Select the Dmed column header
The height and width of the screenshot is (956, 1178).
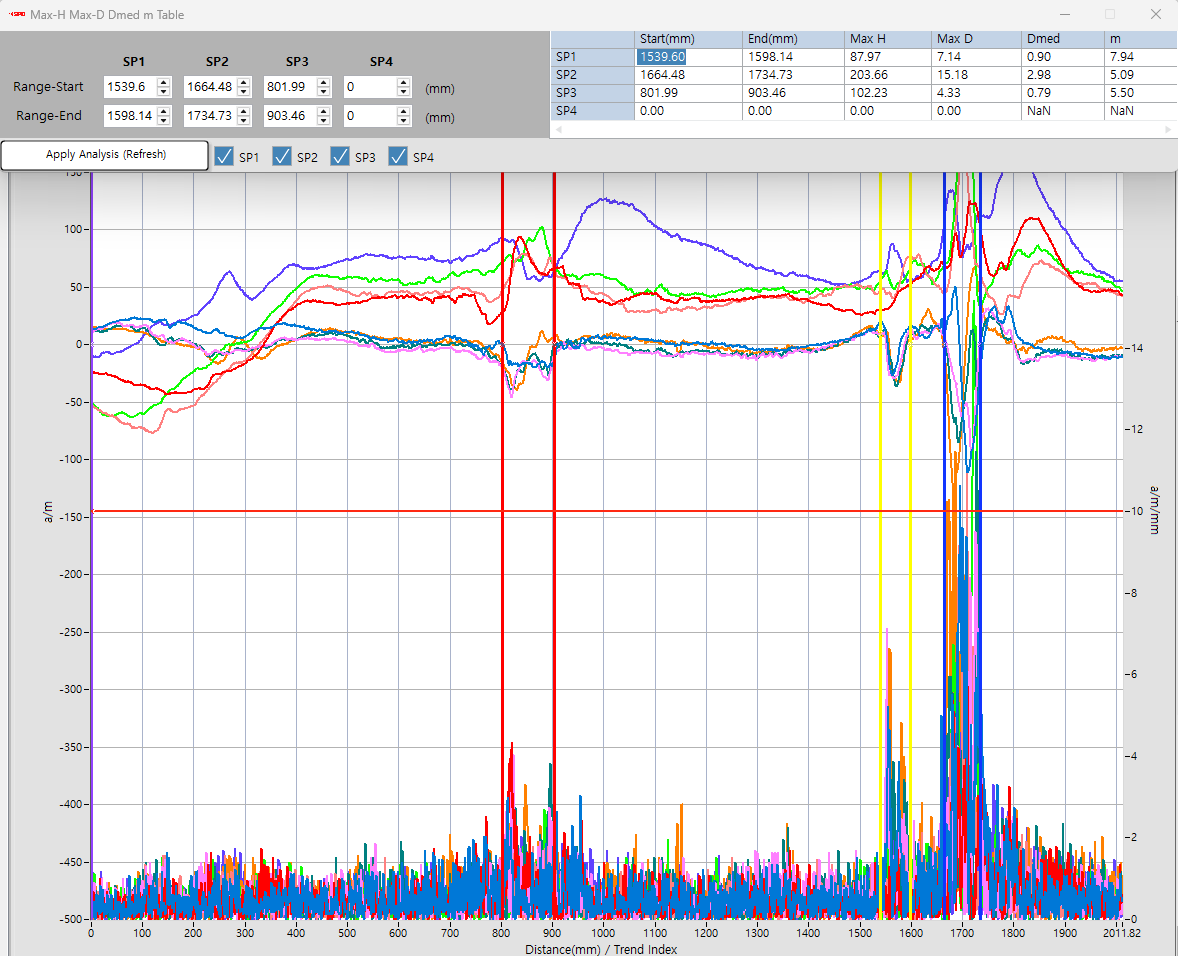click(x=1060, y=39)
